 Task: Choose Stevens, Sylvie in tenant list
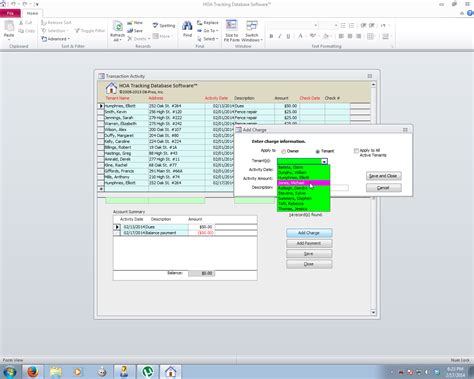(303, 193)
